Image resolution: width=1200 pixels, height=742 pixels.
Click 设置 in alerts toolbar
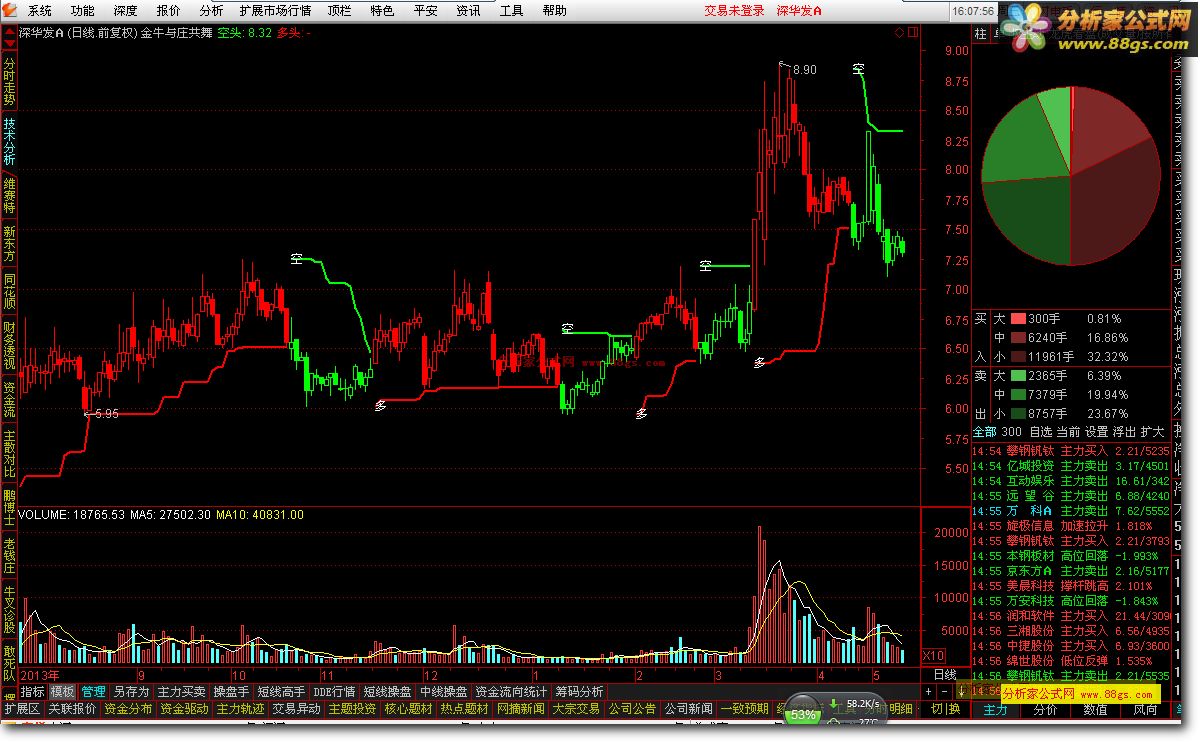[1097, 432]
